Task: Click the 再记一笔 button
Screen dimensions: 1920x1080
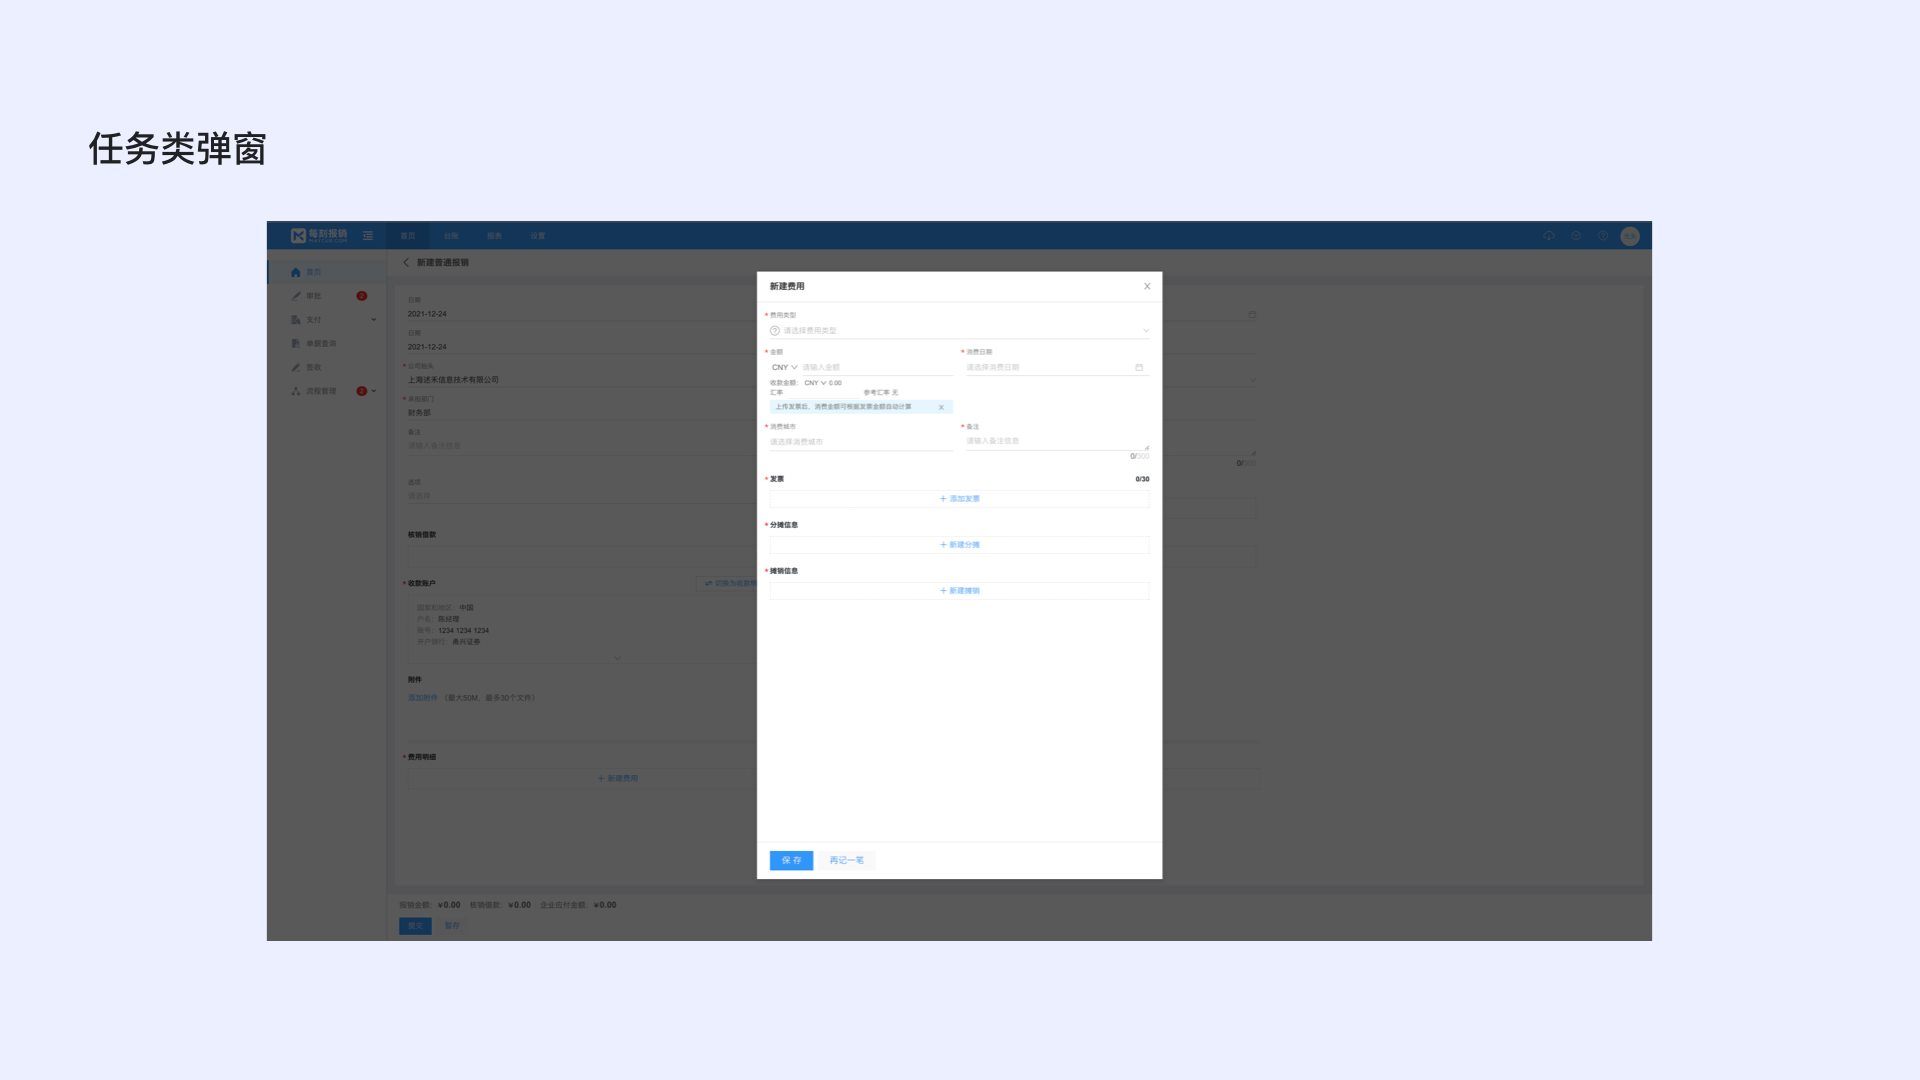Action: [x=846, y=861]
